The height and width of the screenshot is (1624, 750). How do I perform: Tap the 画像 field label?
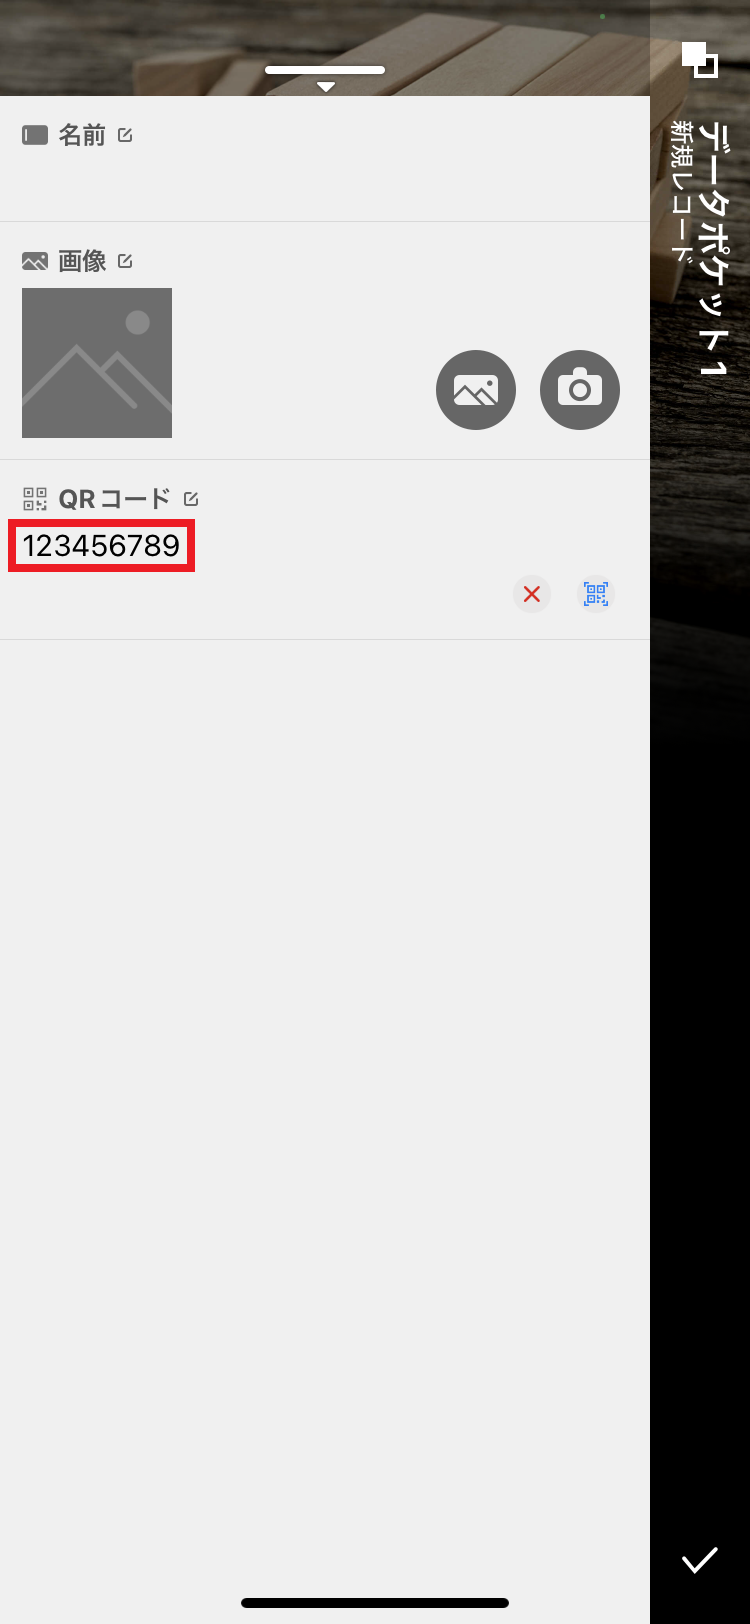tap(82, 261)
